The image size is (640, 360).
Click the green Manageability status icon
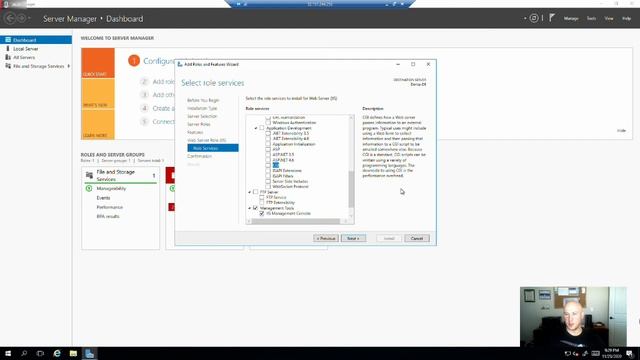[x=89, y=189]
